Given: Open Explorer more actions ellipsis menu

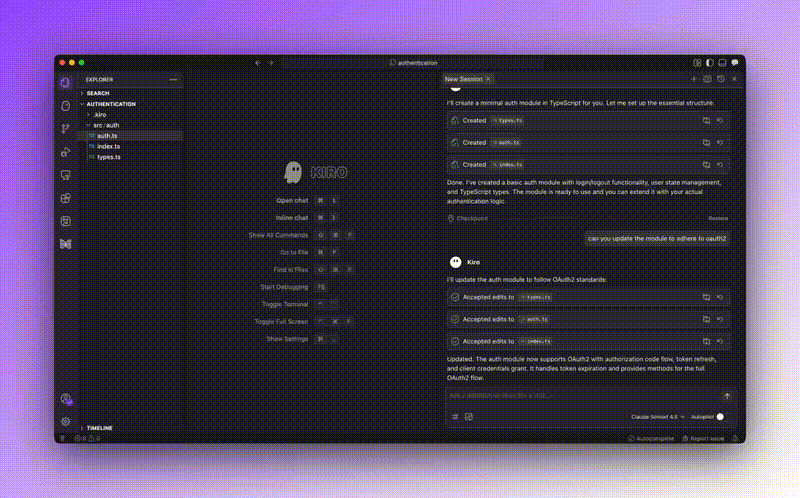Looking at the screenshot, I should [x=173, y=80].
